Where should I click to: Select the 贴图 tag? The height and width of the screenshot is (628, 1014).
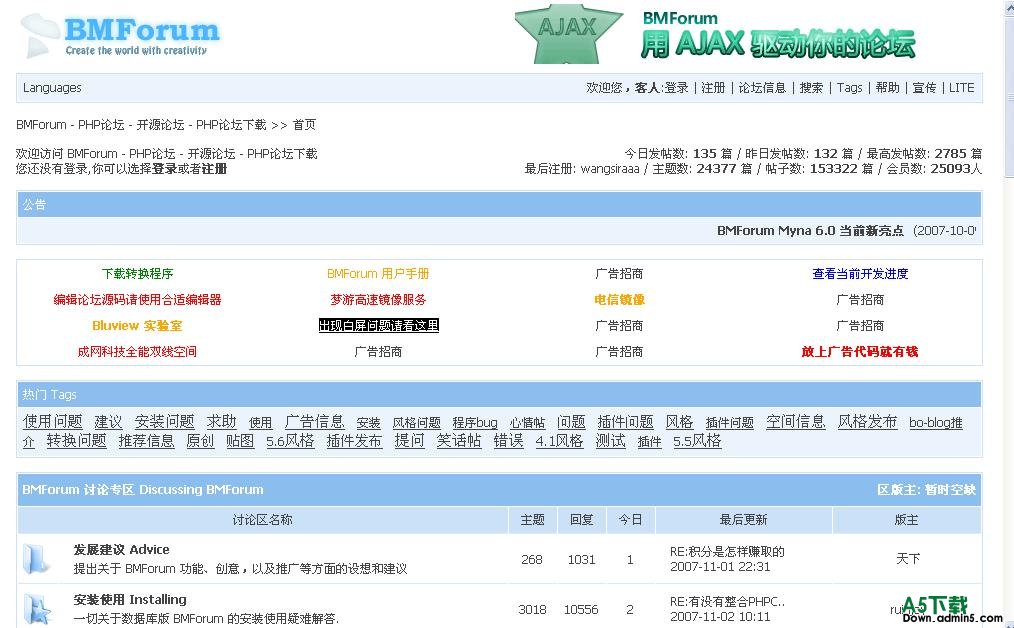pos(240,441)
